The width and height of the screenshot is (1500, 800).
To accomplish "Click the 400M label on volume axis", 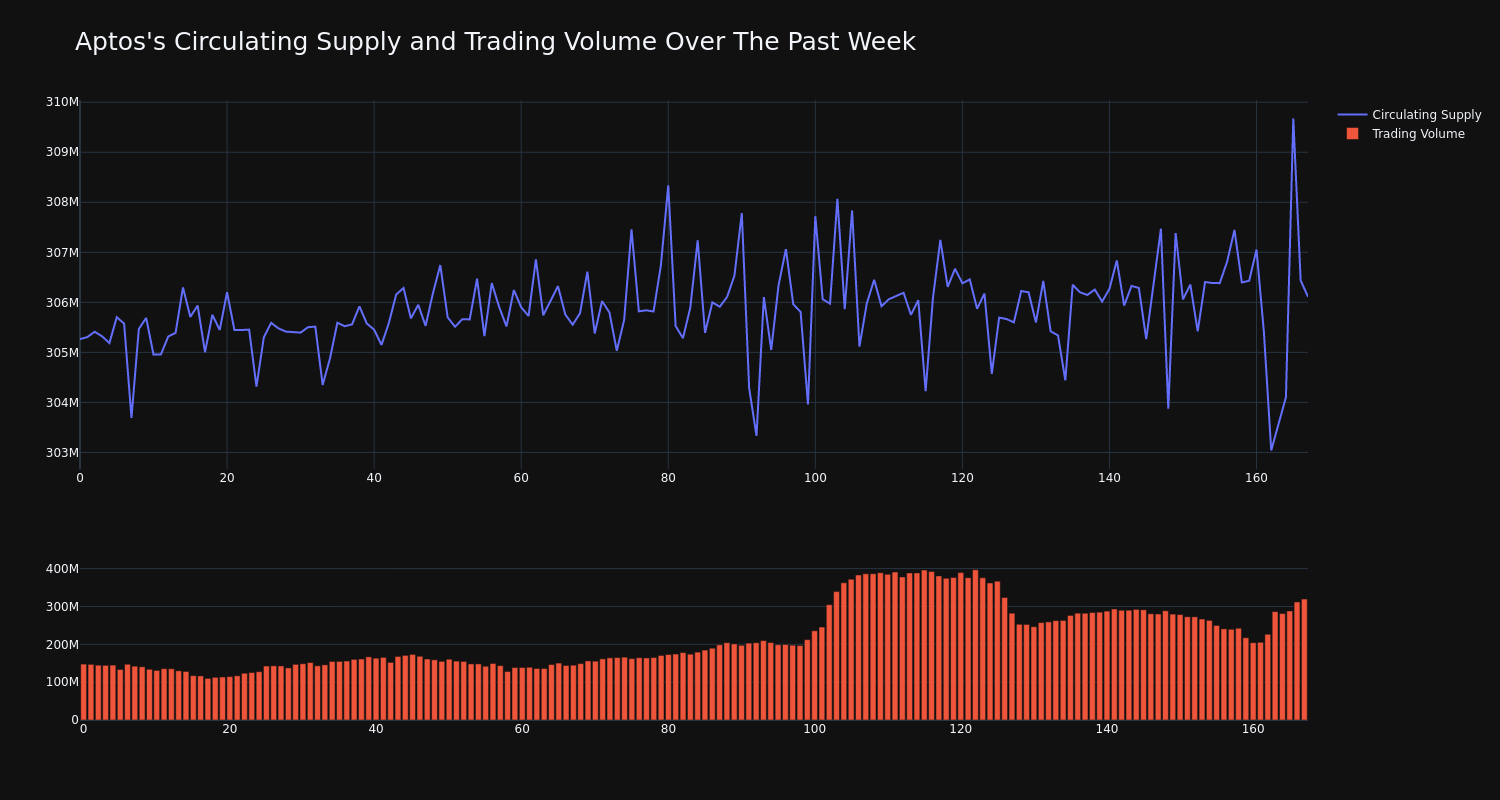I will coord(62,569).
